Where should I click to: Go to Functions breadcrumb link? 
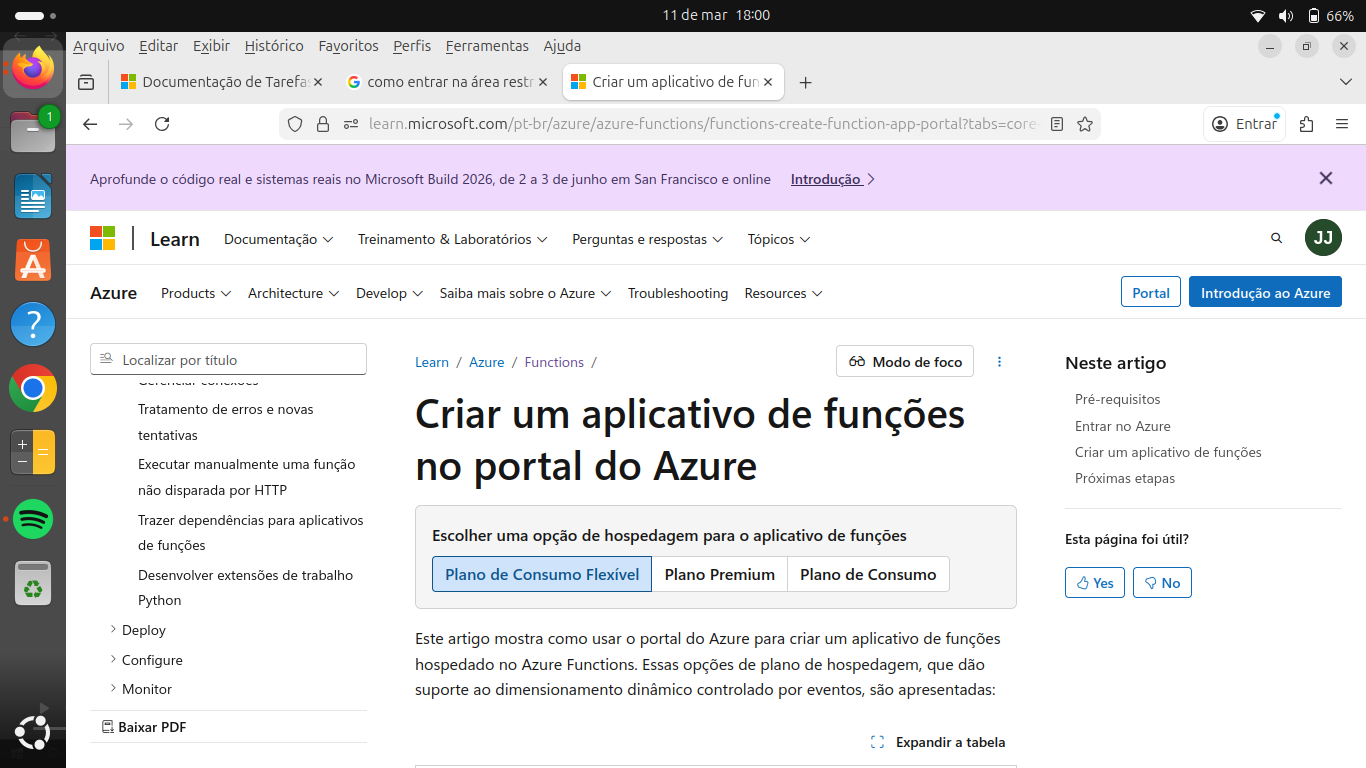point(554,362)
